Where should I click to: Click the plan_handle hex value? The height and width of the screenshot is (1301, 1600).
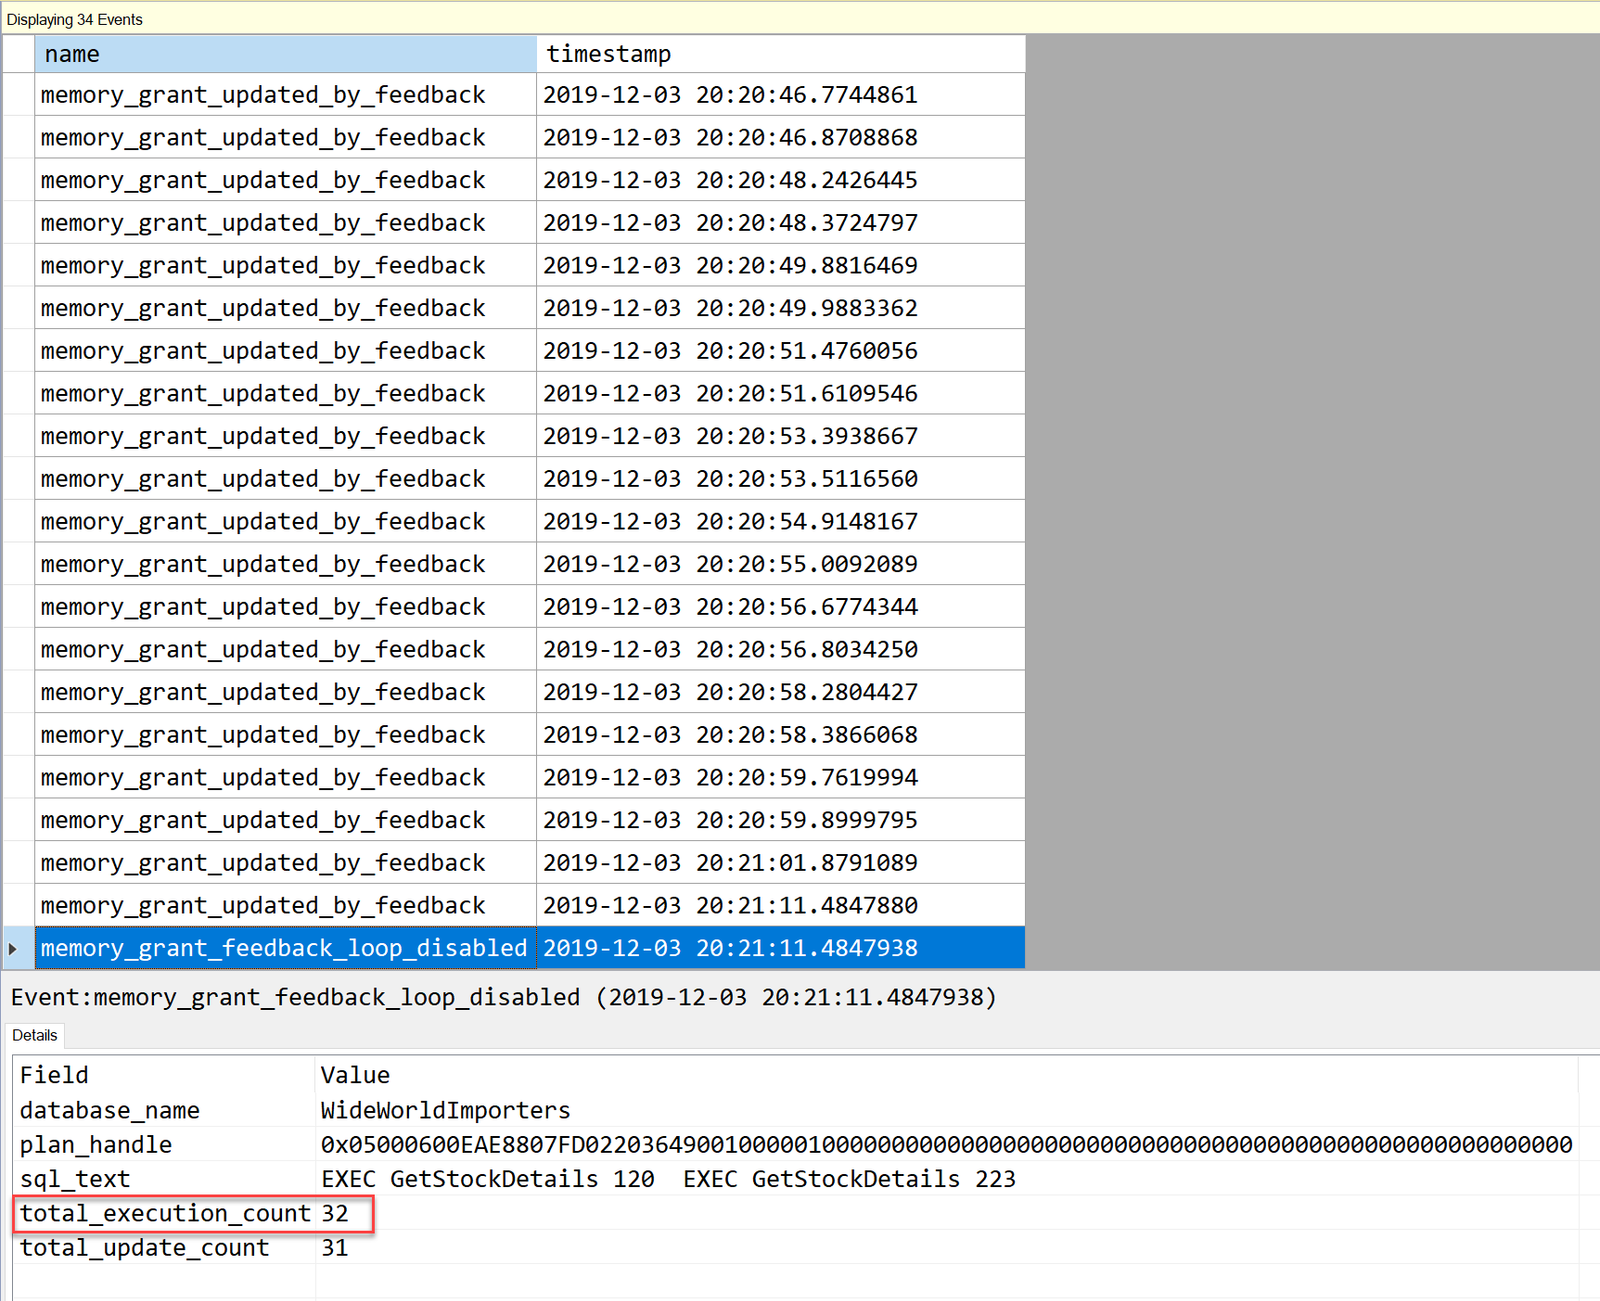click(x=946, y=1144)
